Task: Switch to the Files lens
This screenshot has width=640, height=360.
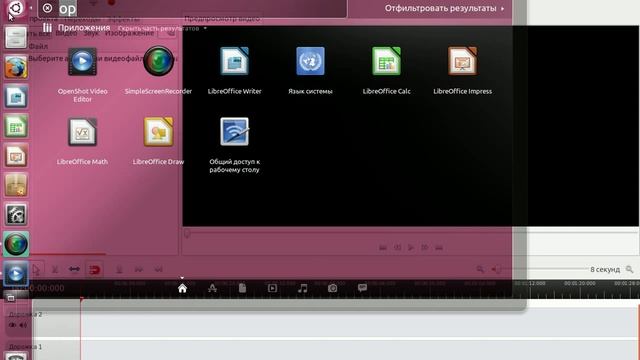Action: click(242, 288)
